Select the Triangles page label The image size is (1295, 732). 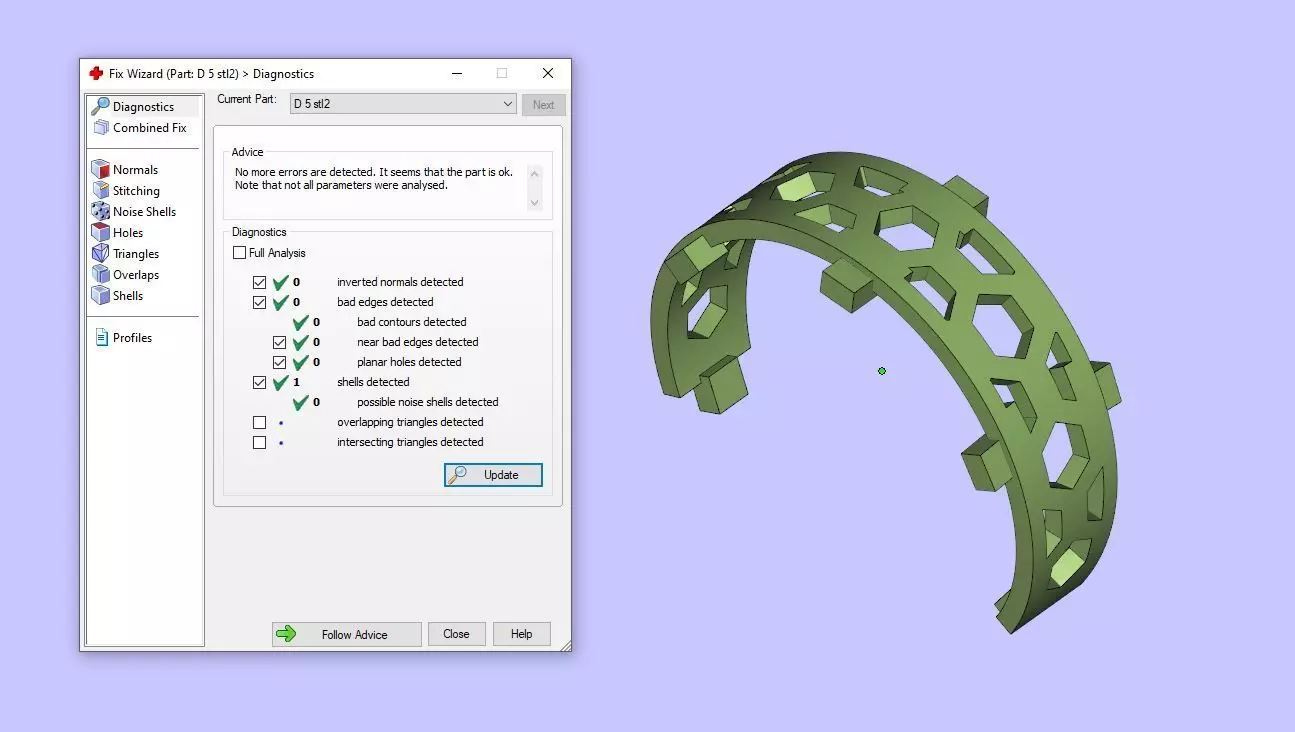pos(136,254)
